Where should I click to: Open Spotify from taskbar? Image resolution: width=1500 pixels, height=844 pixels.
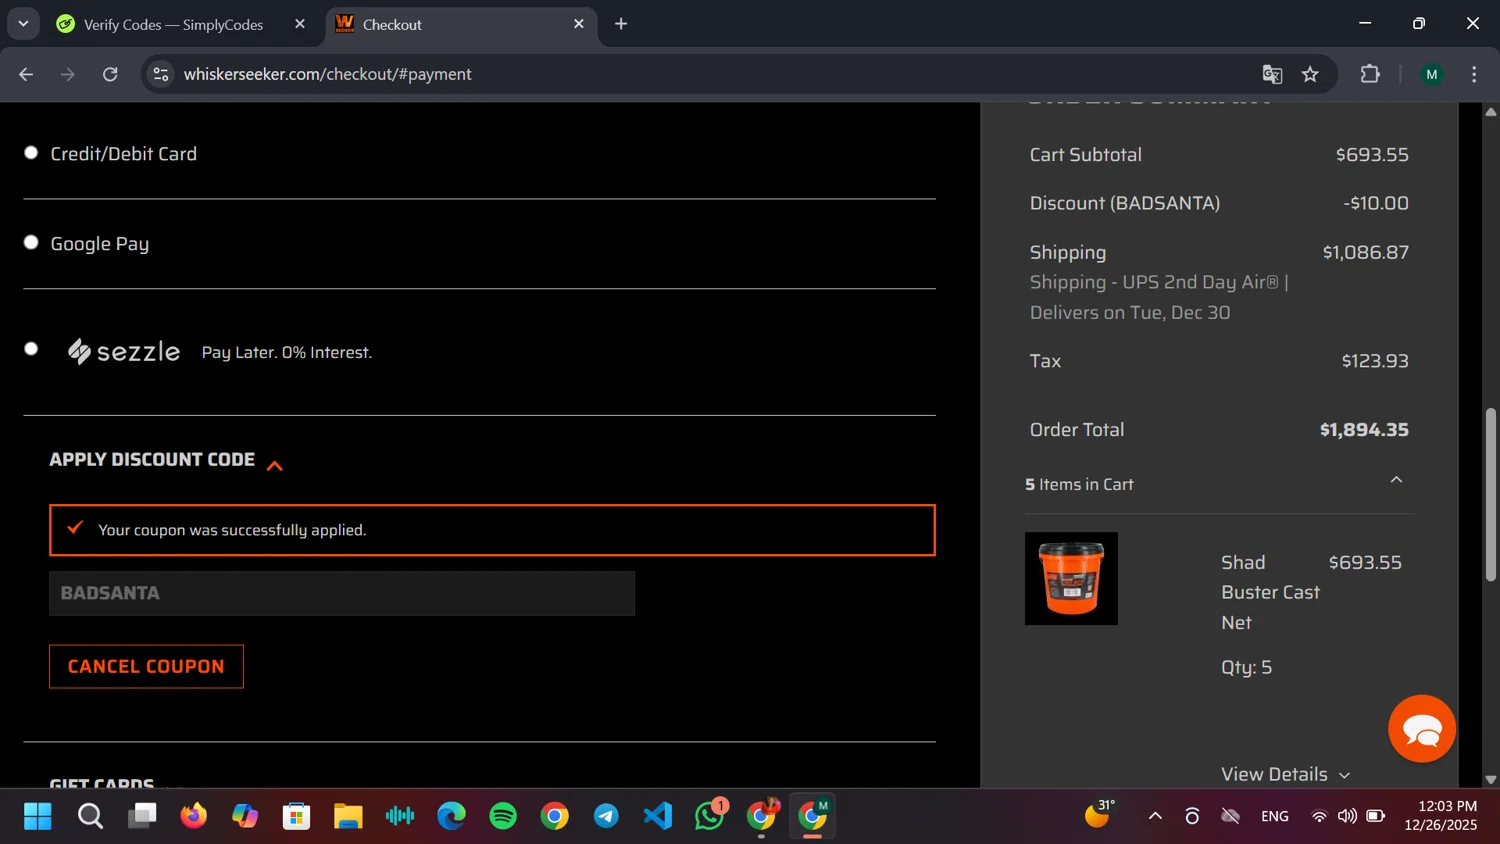pos(503,816)
